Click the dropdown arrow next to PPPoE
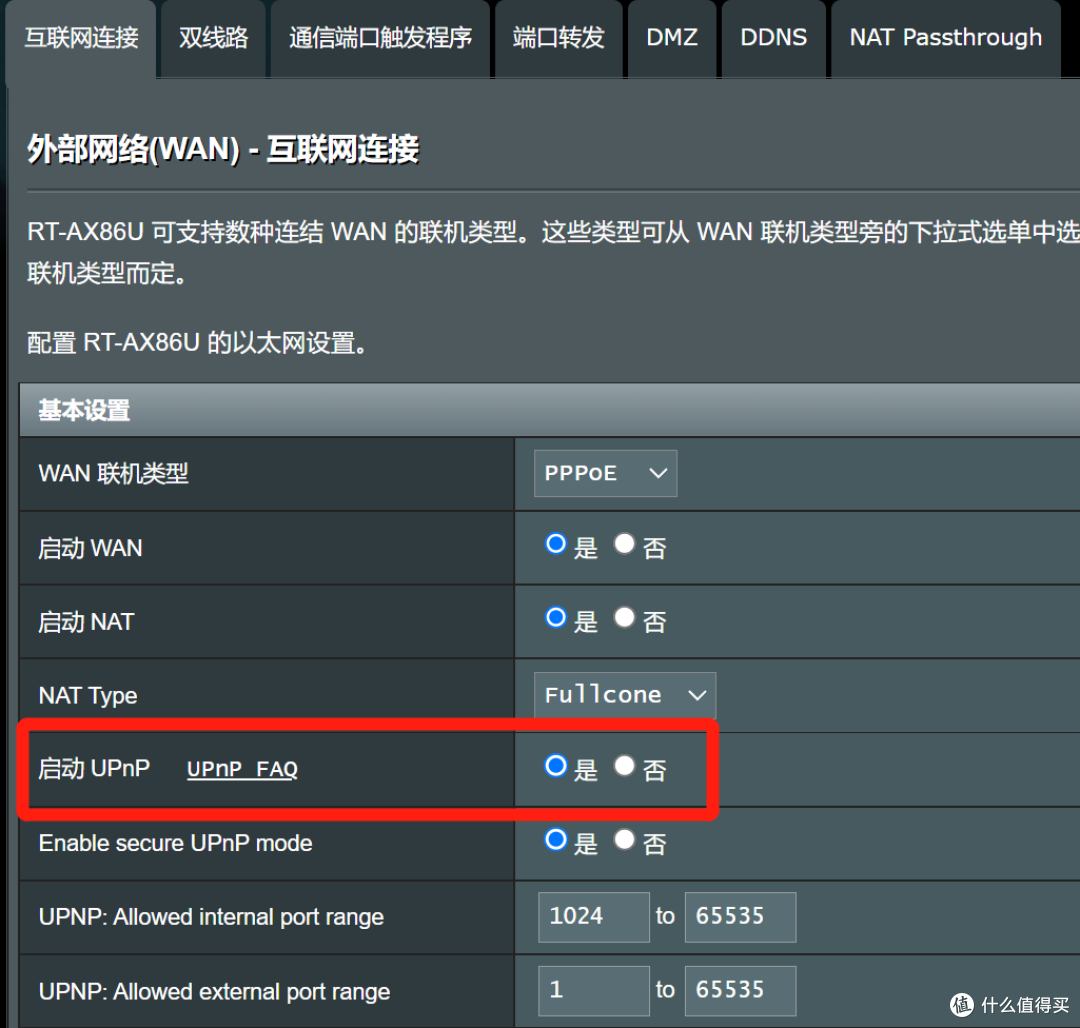Image resolution: width=1080 pixels, height=1028 pixels. 657,473
